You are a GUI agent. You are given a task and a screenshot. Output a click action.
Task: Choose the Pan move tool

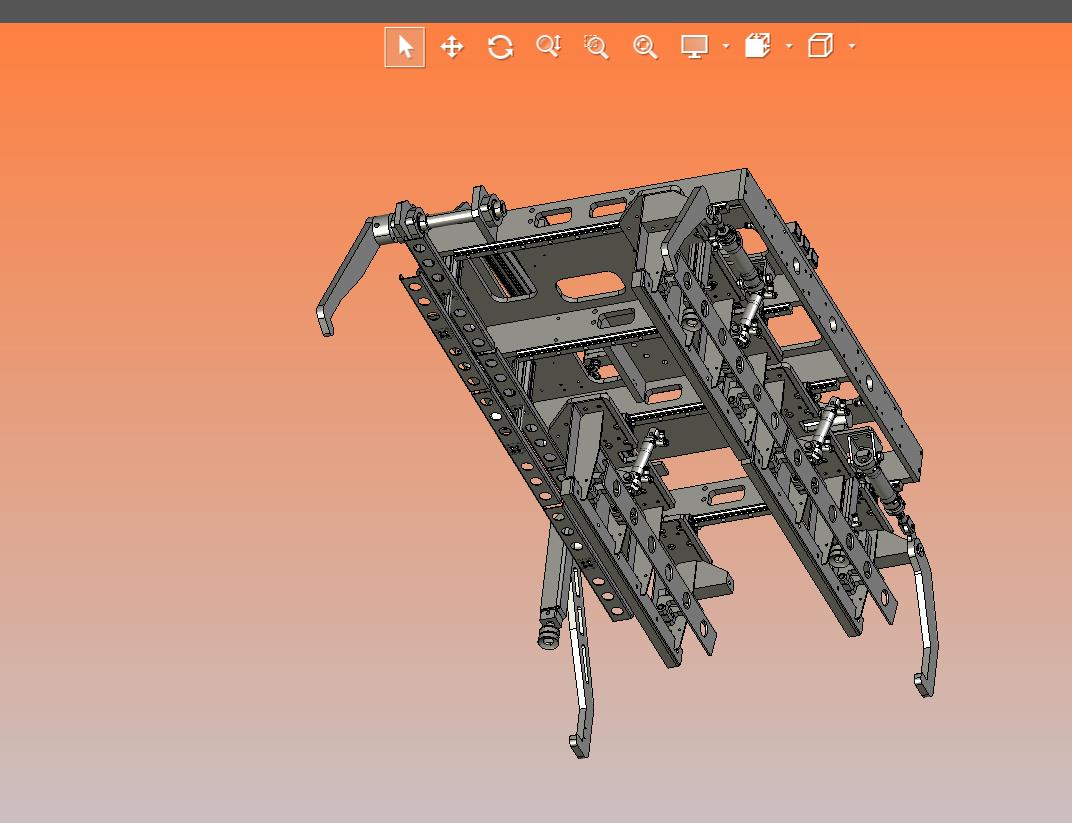click(452, 47)
